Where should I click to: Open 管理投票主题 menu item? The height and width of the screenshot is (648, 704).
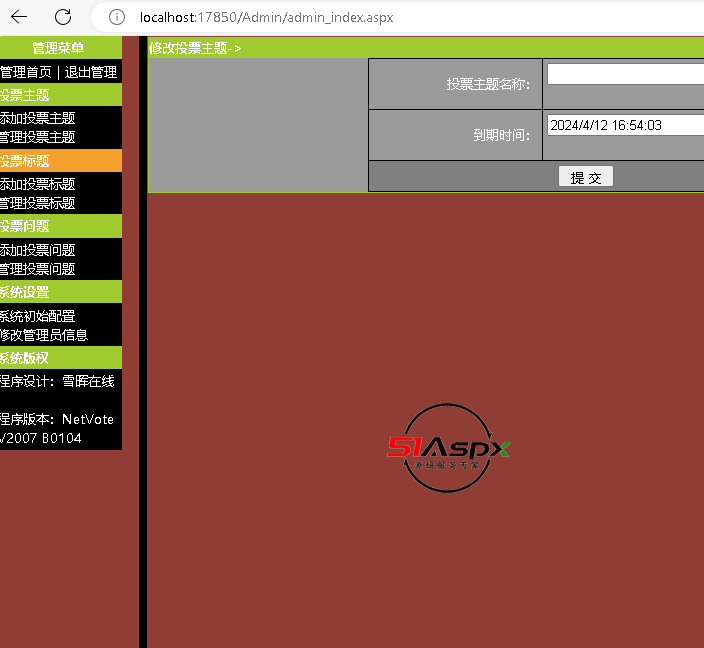click(x=38, y=137)
